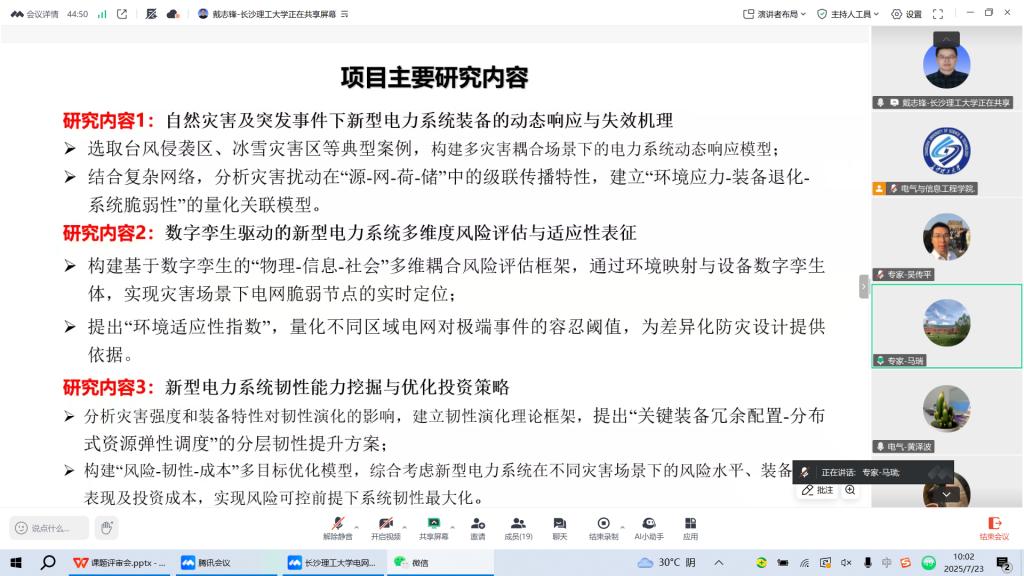Open the 成员(19) members list
The image size is (1024, 576).
click(518, 526)
